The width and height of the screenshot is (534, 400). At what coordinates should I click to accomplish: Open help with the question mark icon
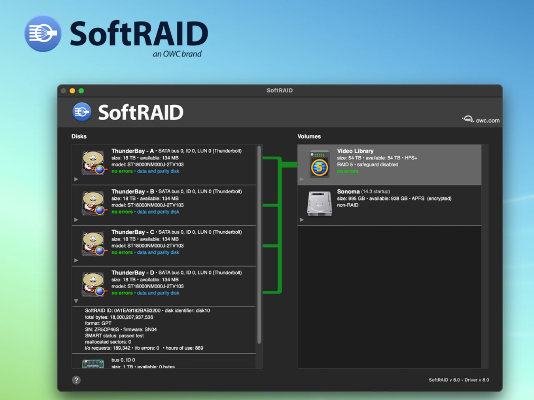[76, 380]
